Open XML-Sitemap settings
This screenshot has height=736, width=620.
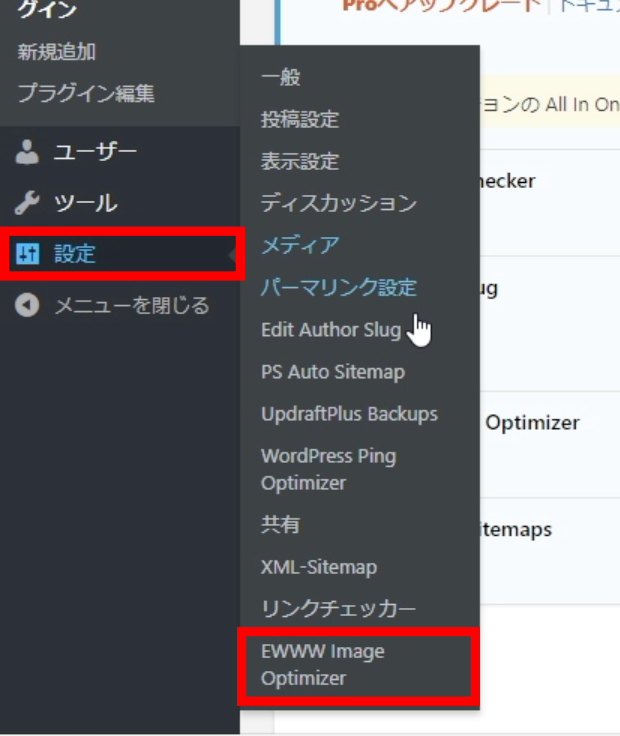(319, 567)
